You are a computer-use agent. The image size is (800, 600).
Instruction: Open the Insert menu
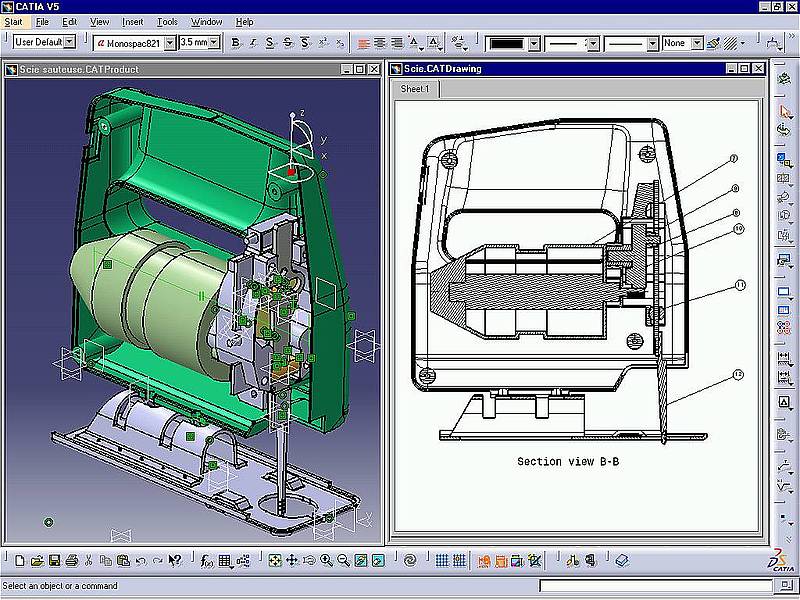tap(133, 22)
